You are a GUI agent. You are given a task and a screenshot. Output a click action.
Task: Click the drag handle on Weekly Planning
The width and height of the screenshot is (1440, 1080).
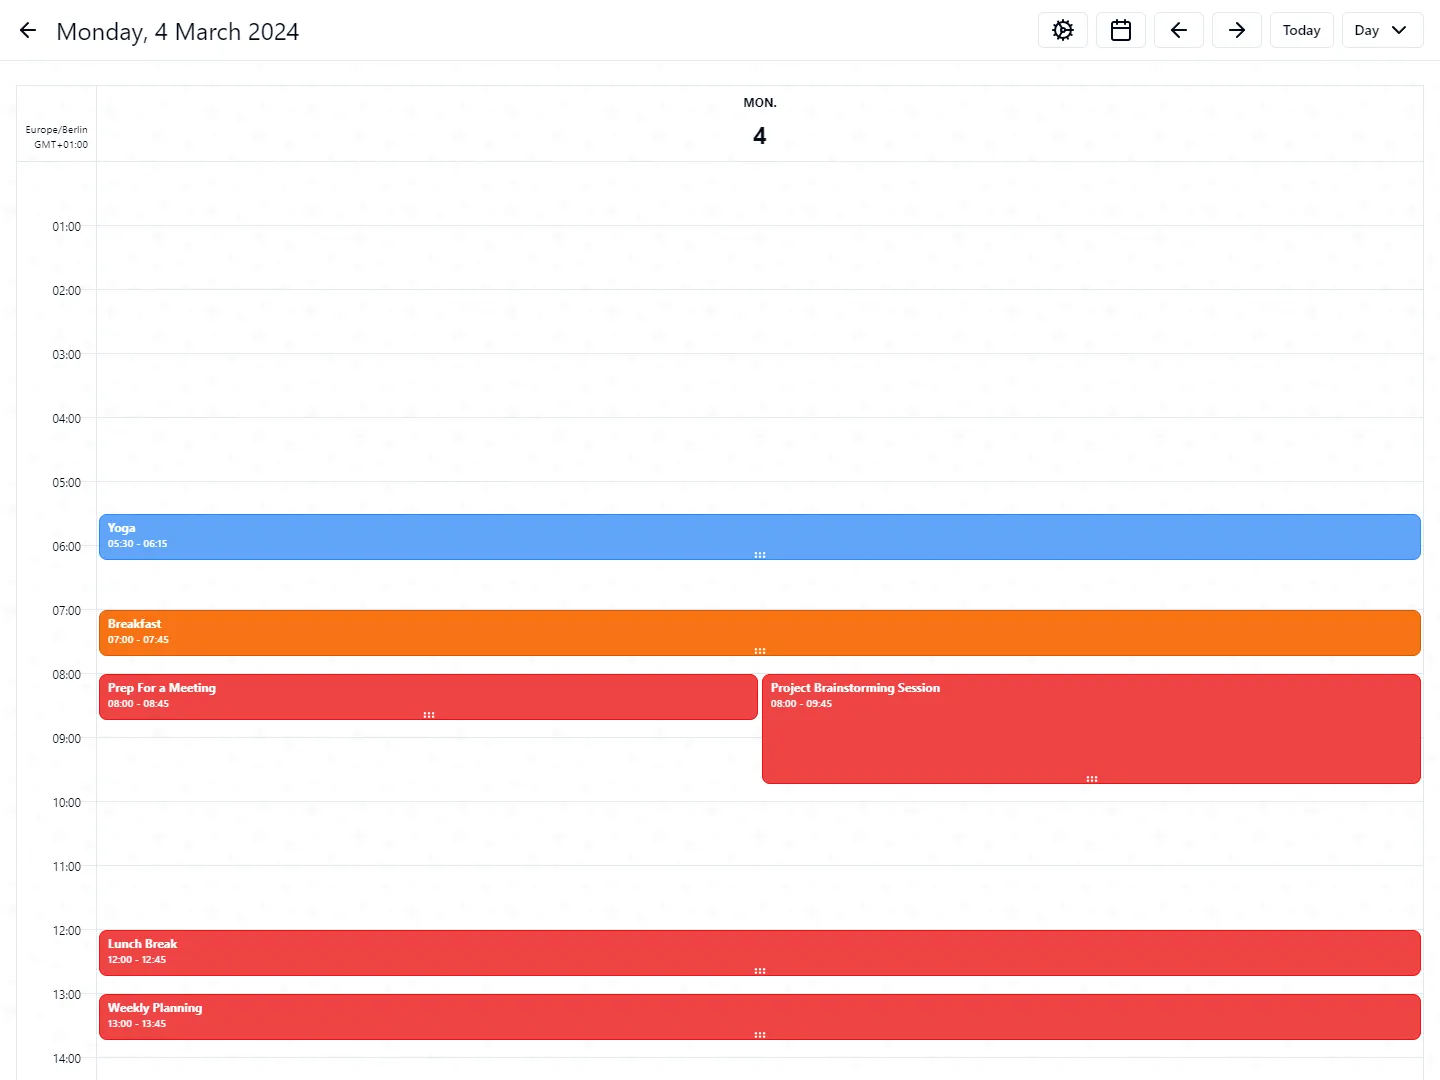[760, 1035]
